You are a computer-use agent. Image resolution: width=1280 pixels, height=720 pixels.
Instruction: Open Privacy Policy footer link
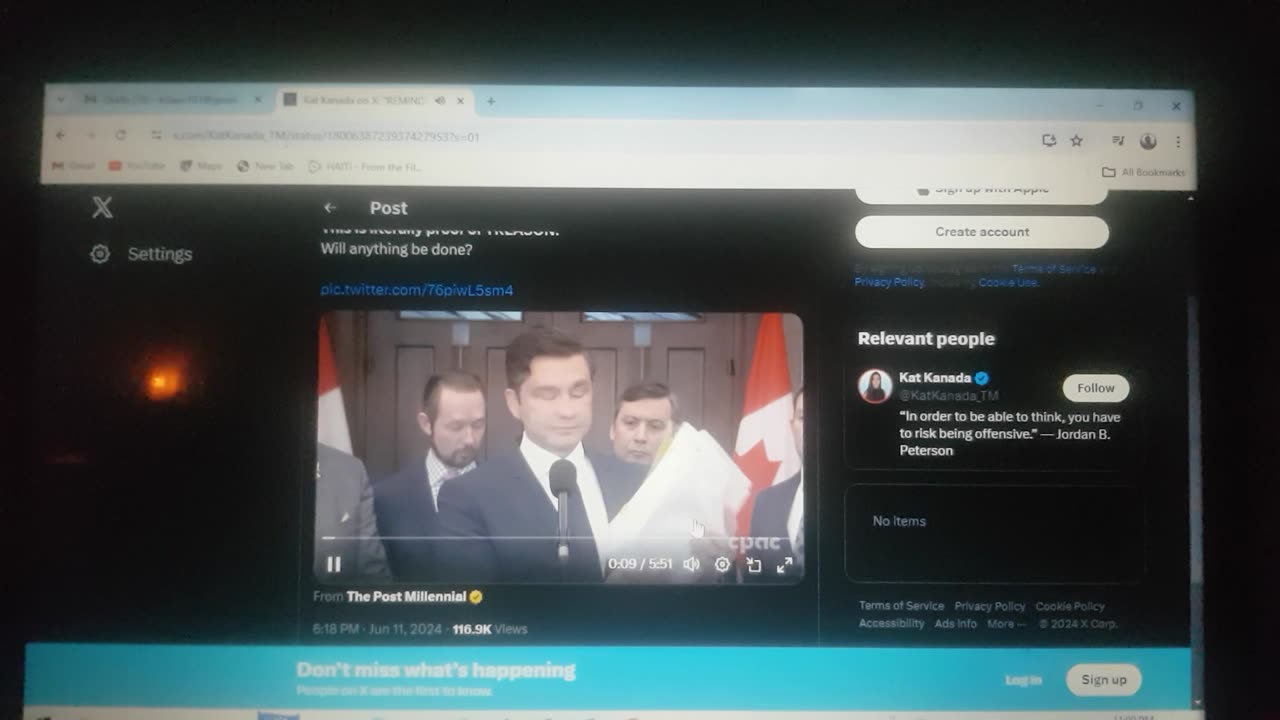989,606
